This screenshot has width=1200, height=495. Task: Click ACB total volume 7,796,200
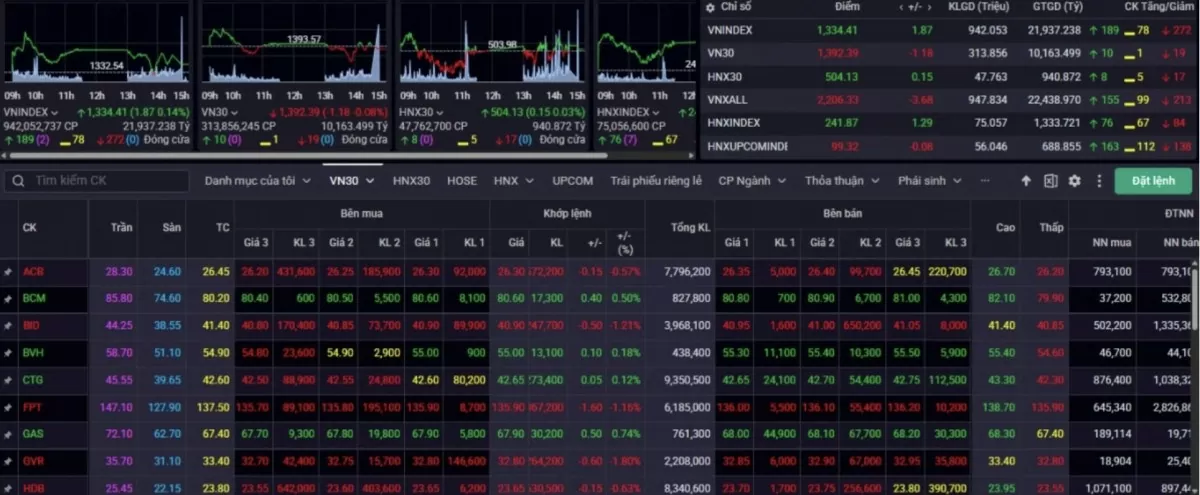pos(686,272)
